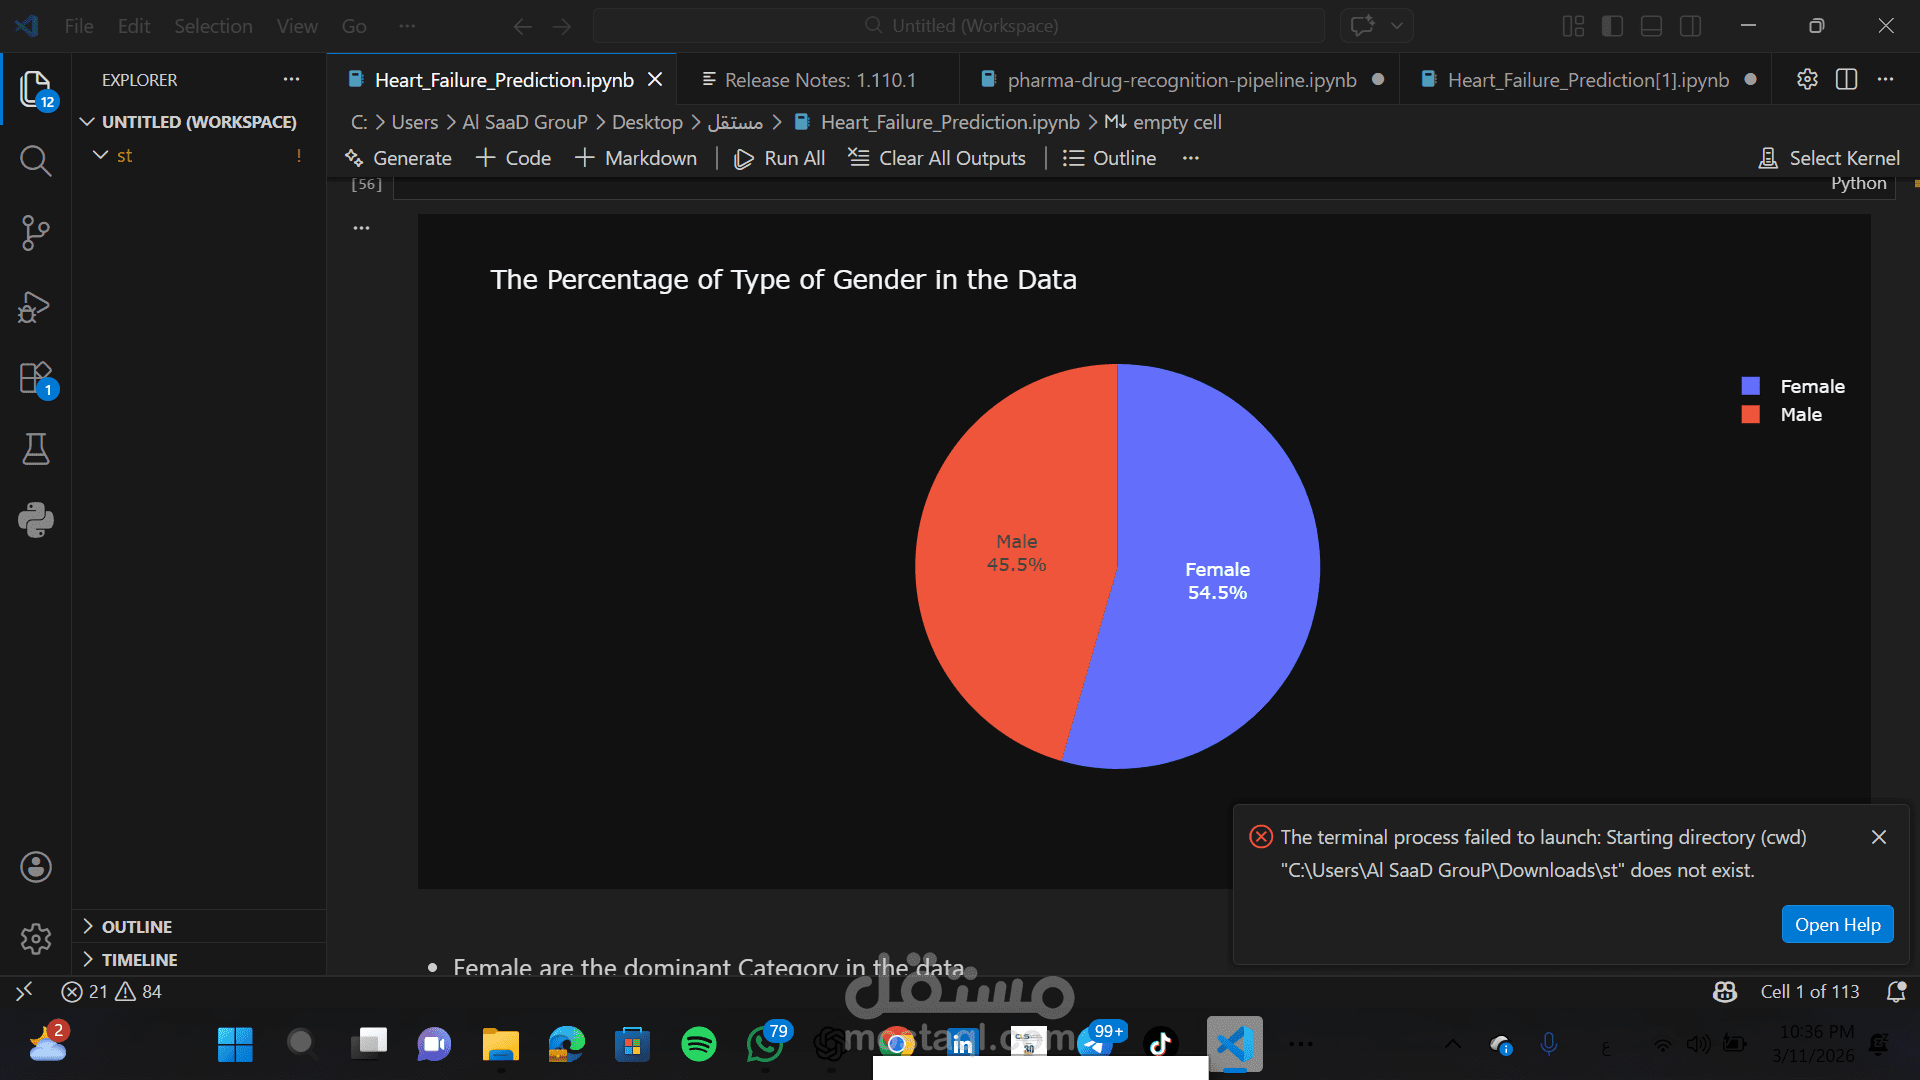Switch to pharma-drug-recognition-pipeline.ipynb tab
Viewport: 1920px width, 1080px height.
[x=1181, y=80]
